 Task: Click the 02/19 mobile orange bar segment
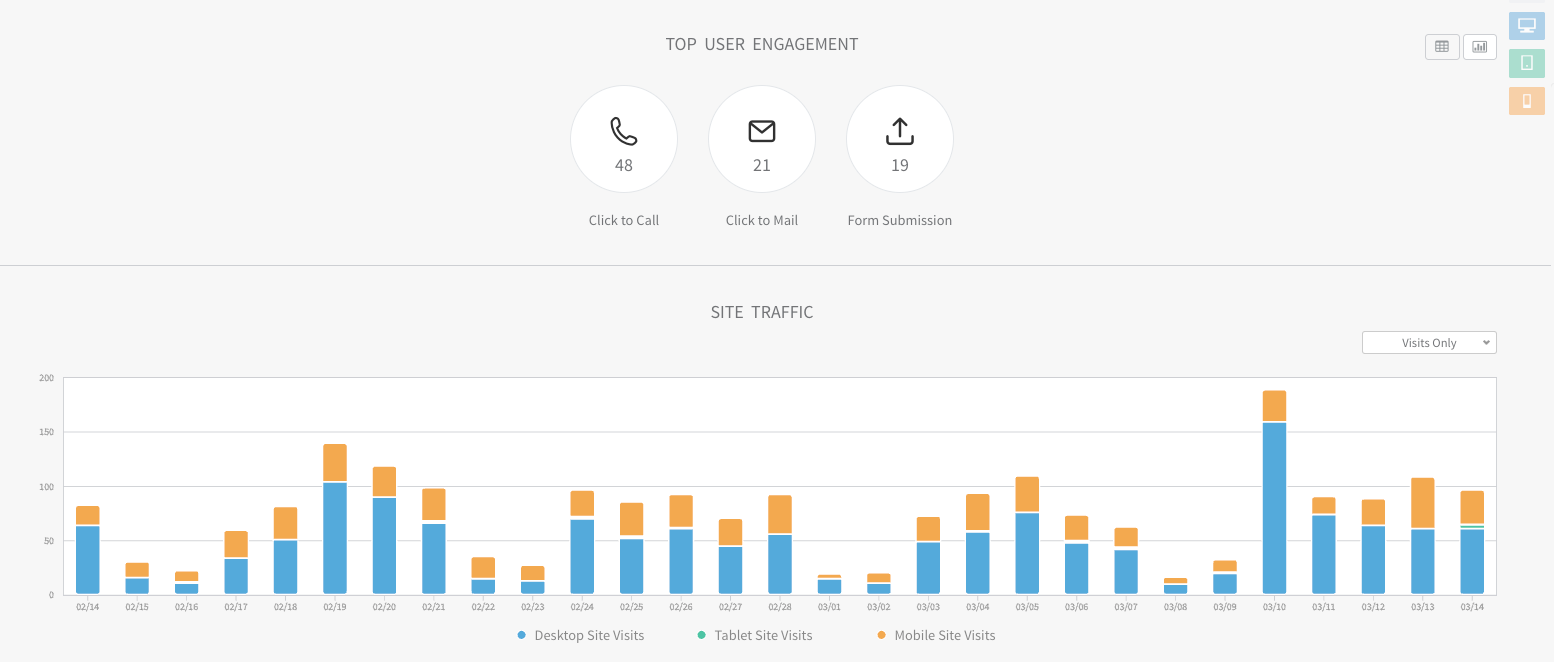pyautogui.click(x=335, y=463)
